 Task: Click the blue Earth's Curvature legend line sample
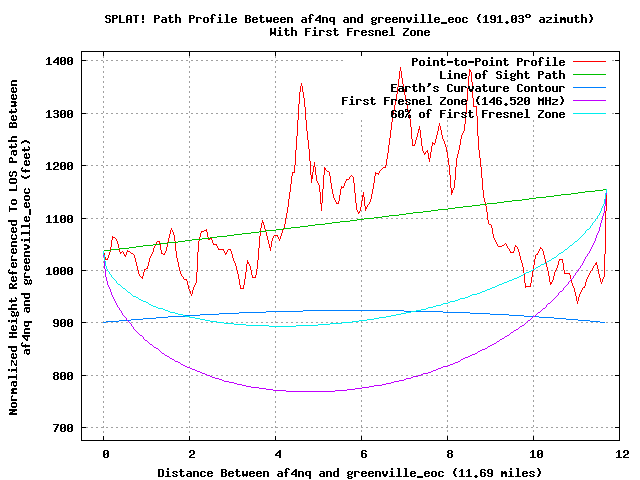[589, 88]
